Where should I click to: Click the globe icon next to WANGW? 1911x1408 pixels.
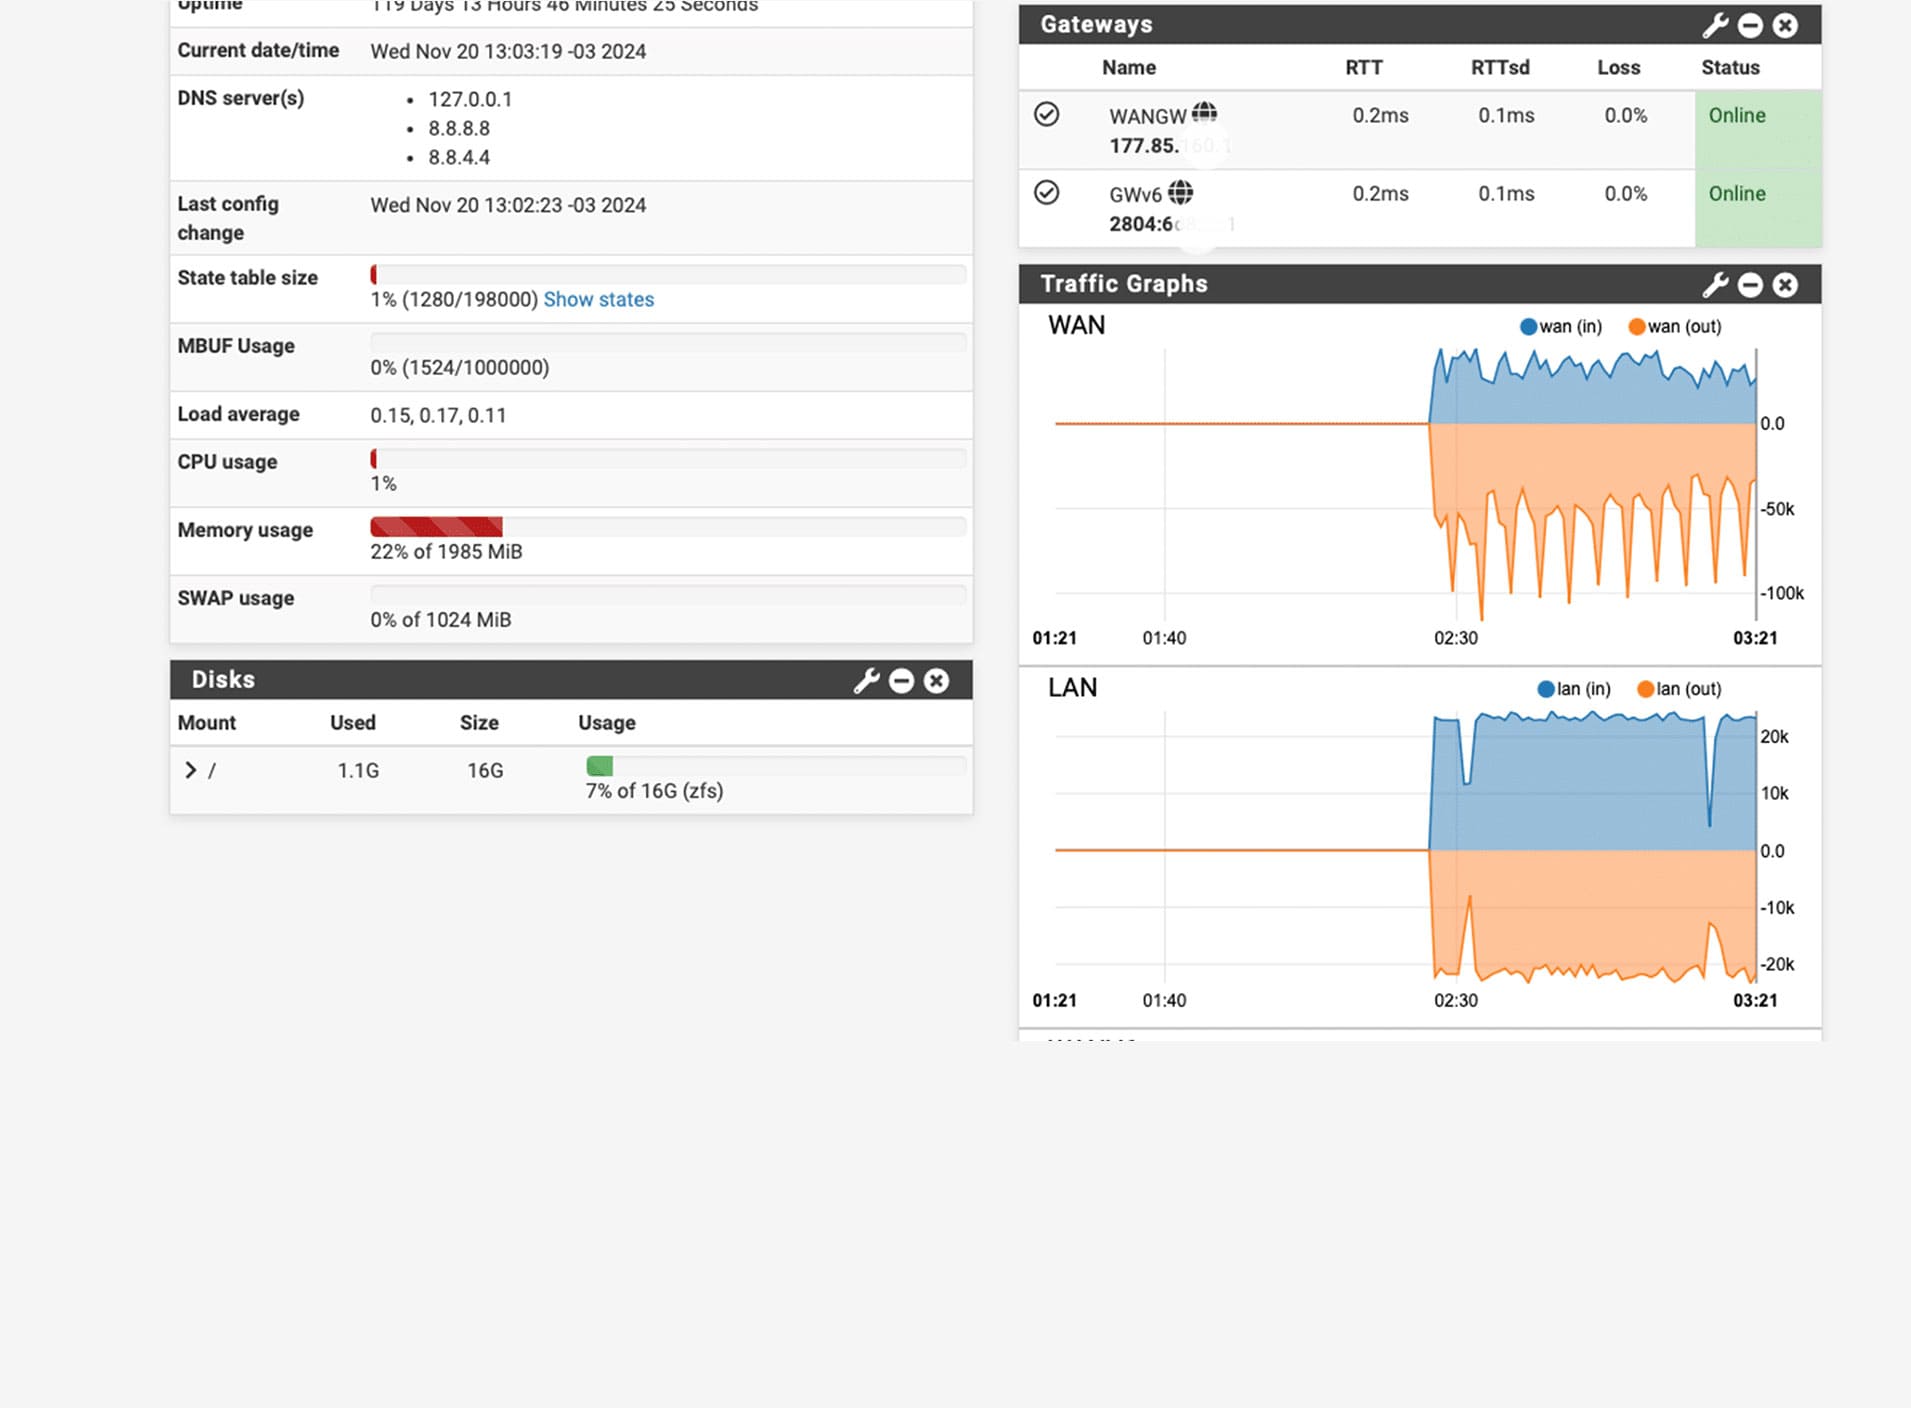(1205, 113)
